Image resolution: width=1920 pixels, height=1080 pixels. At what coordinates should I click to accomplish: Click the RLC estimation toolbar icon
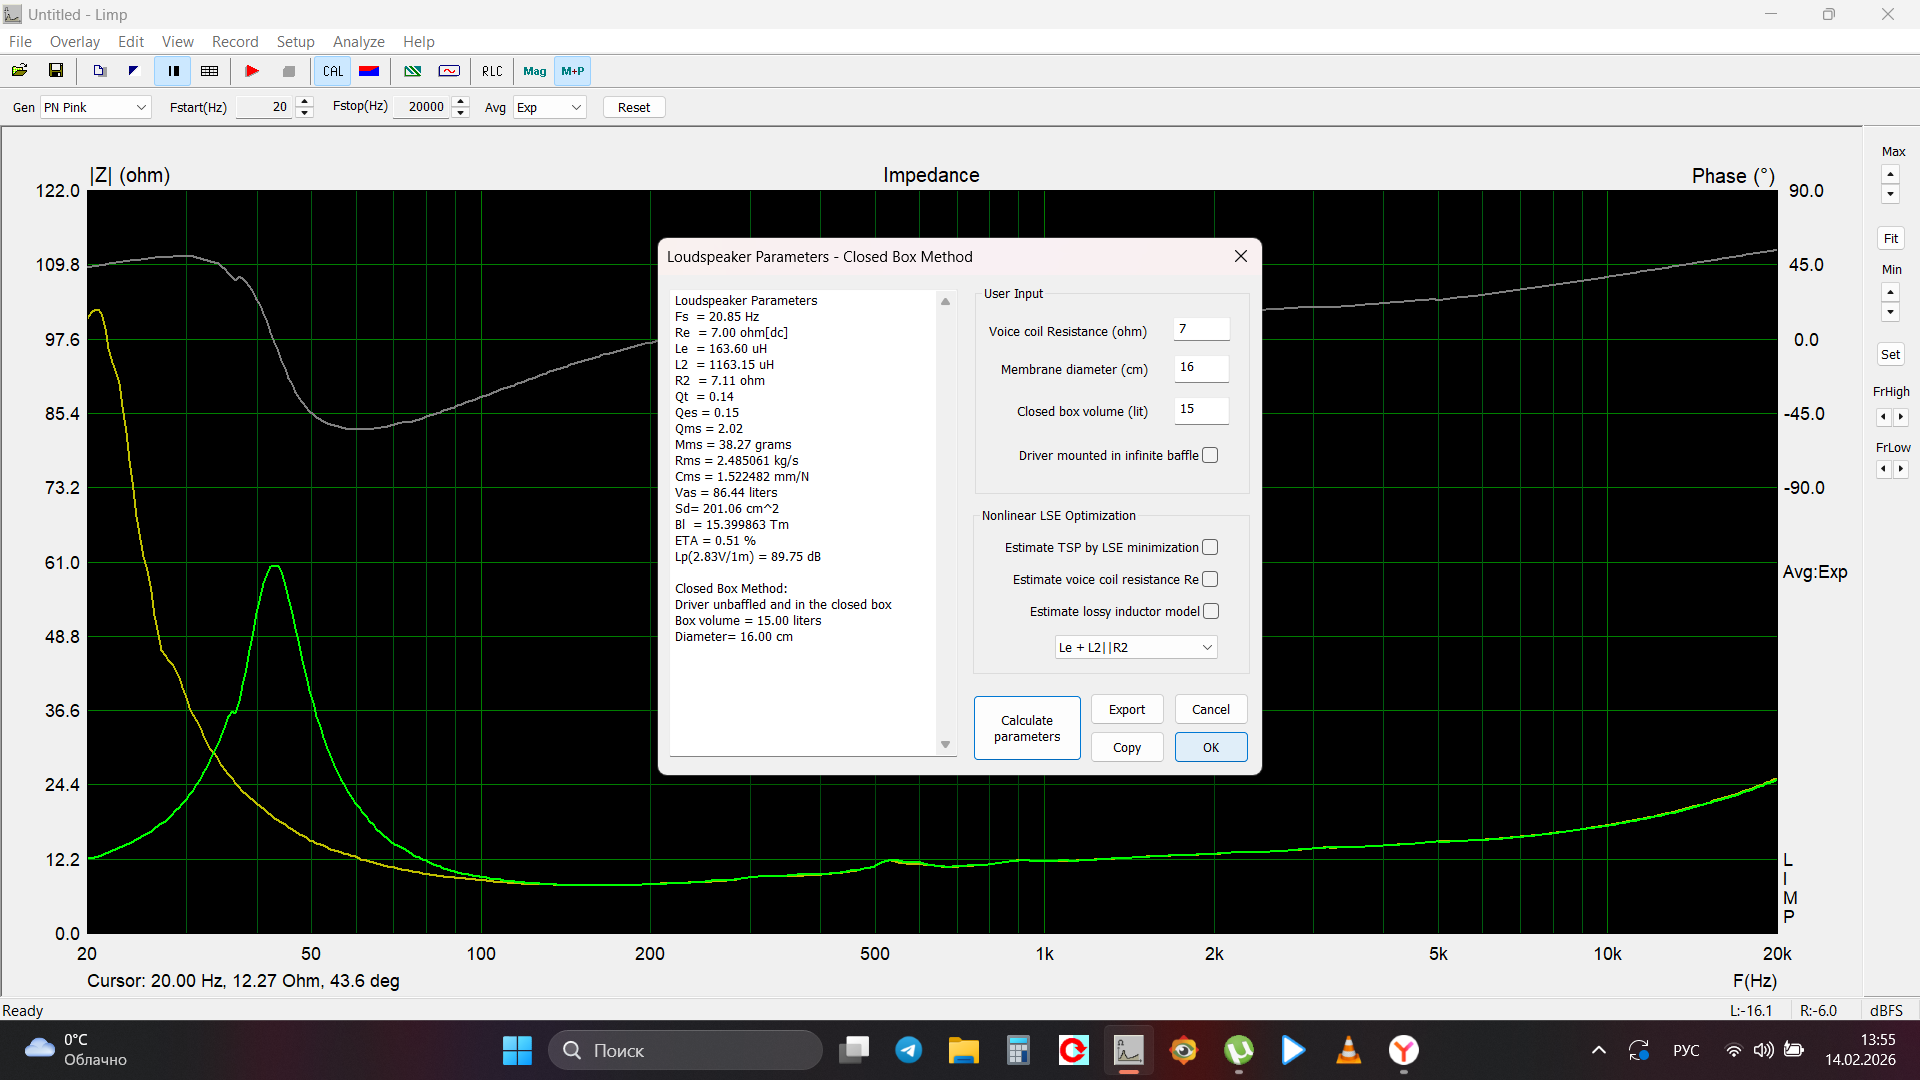(x=492, y=71)
